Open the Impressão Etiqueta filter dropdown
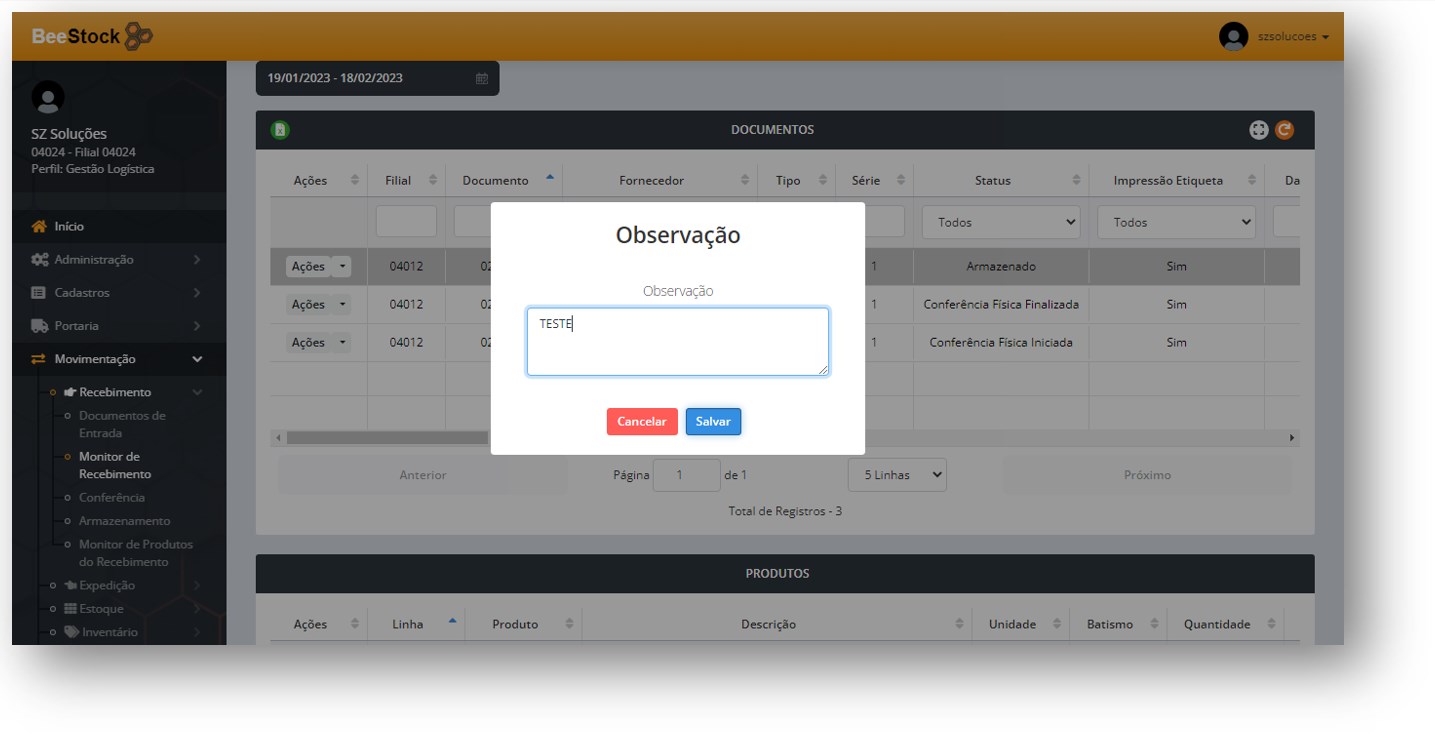 click(1176, 222)
